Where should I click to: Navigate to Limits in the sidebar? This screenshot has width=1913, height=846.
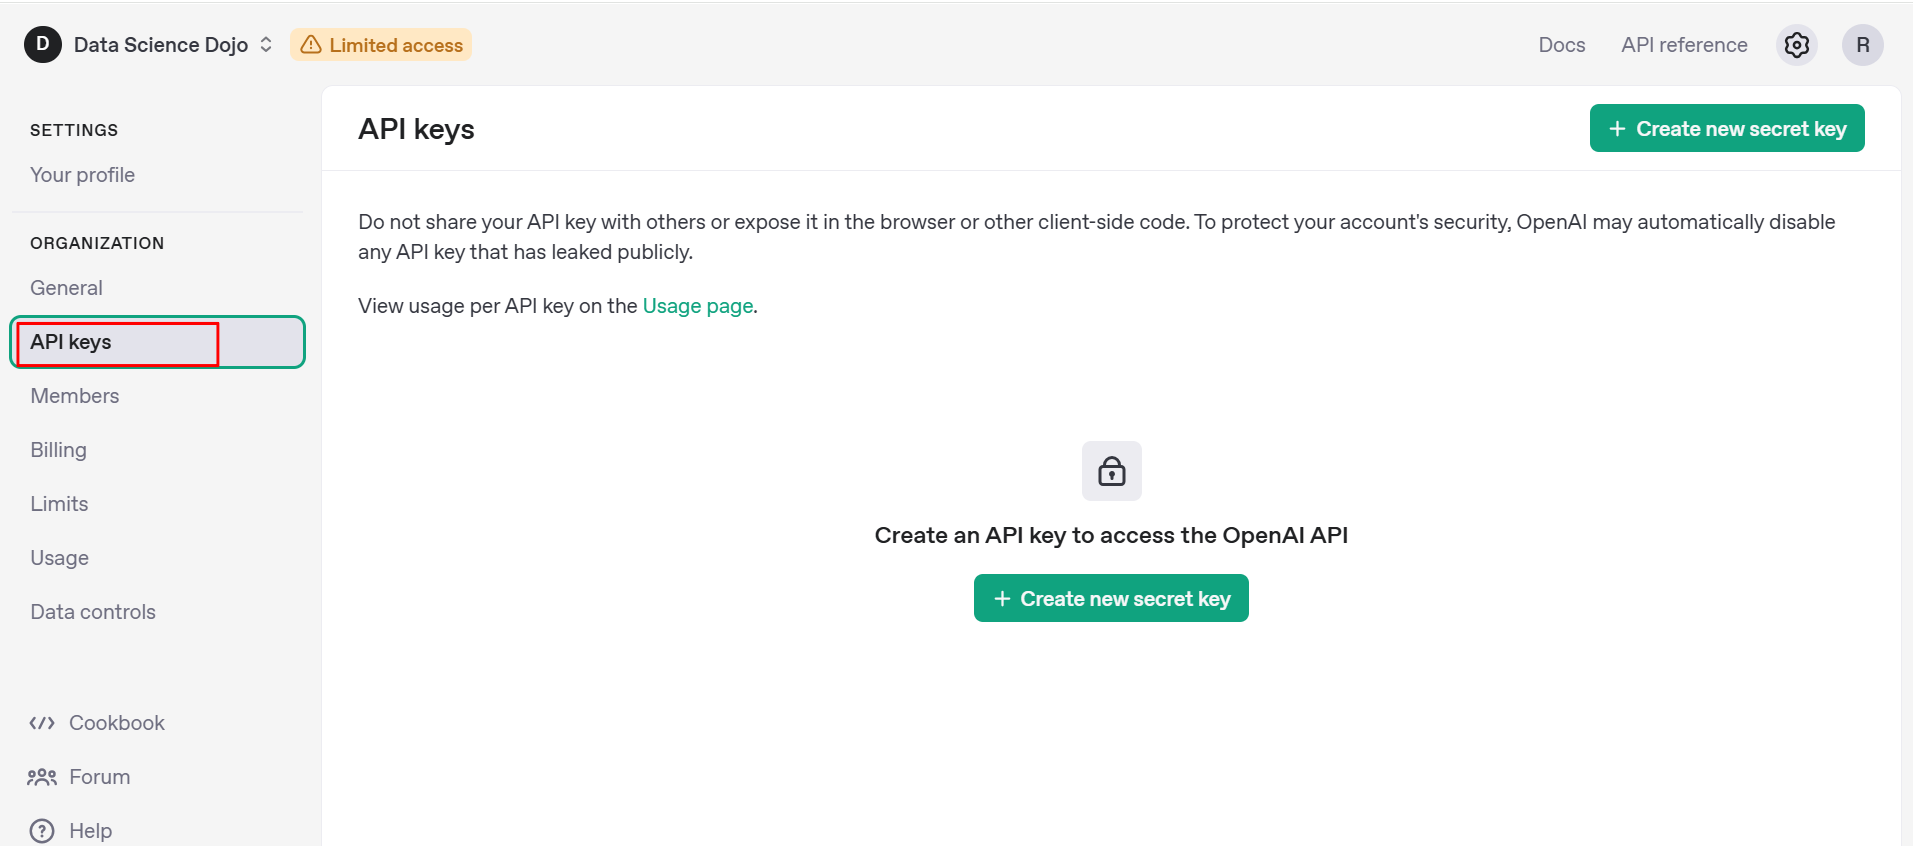coord(59,504)
